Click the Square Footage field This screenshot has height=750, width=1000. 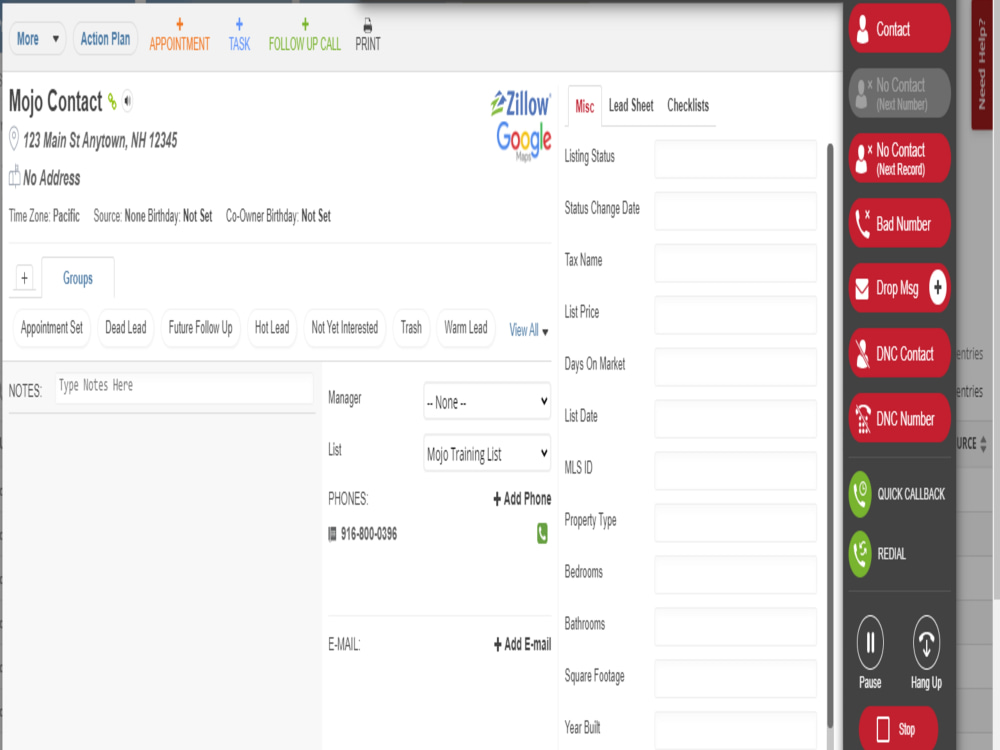735,678
